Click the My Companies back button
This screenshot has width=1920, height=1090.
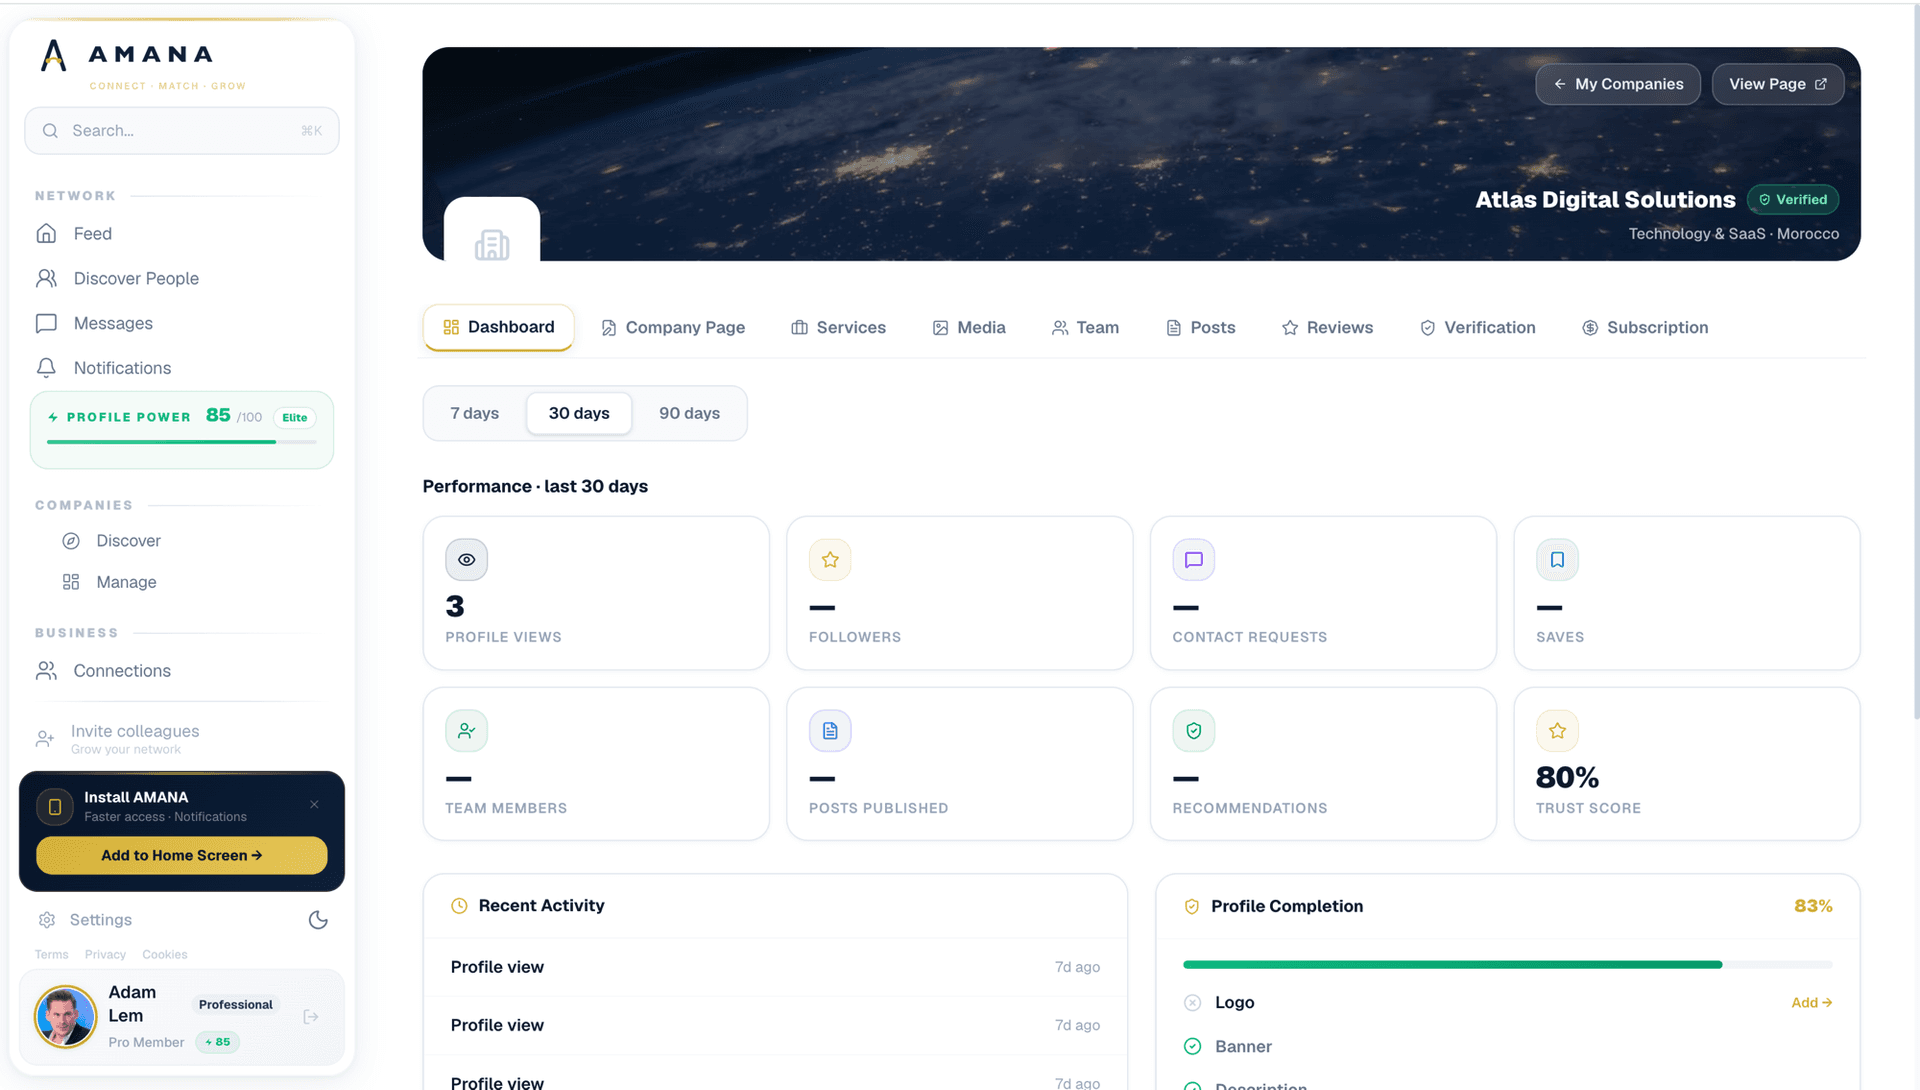[1618, 84]
